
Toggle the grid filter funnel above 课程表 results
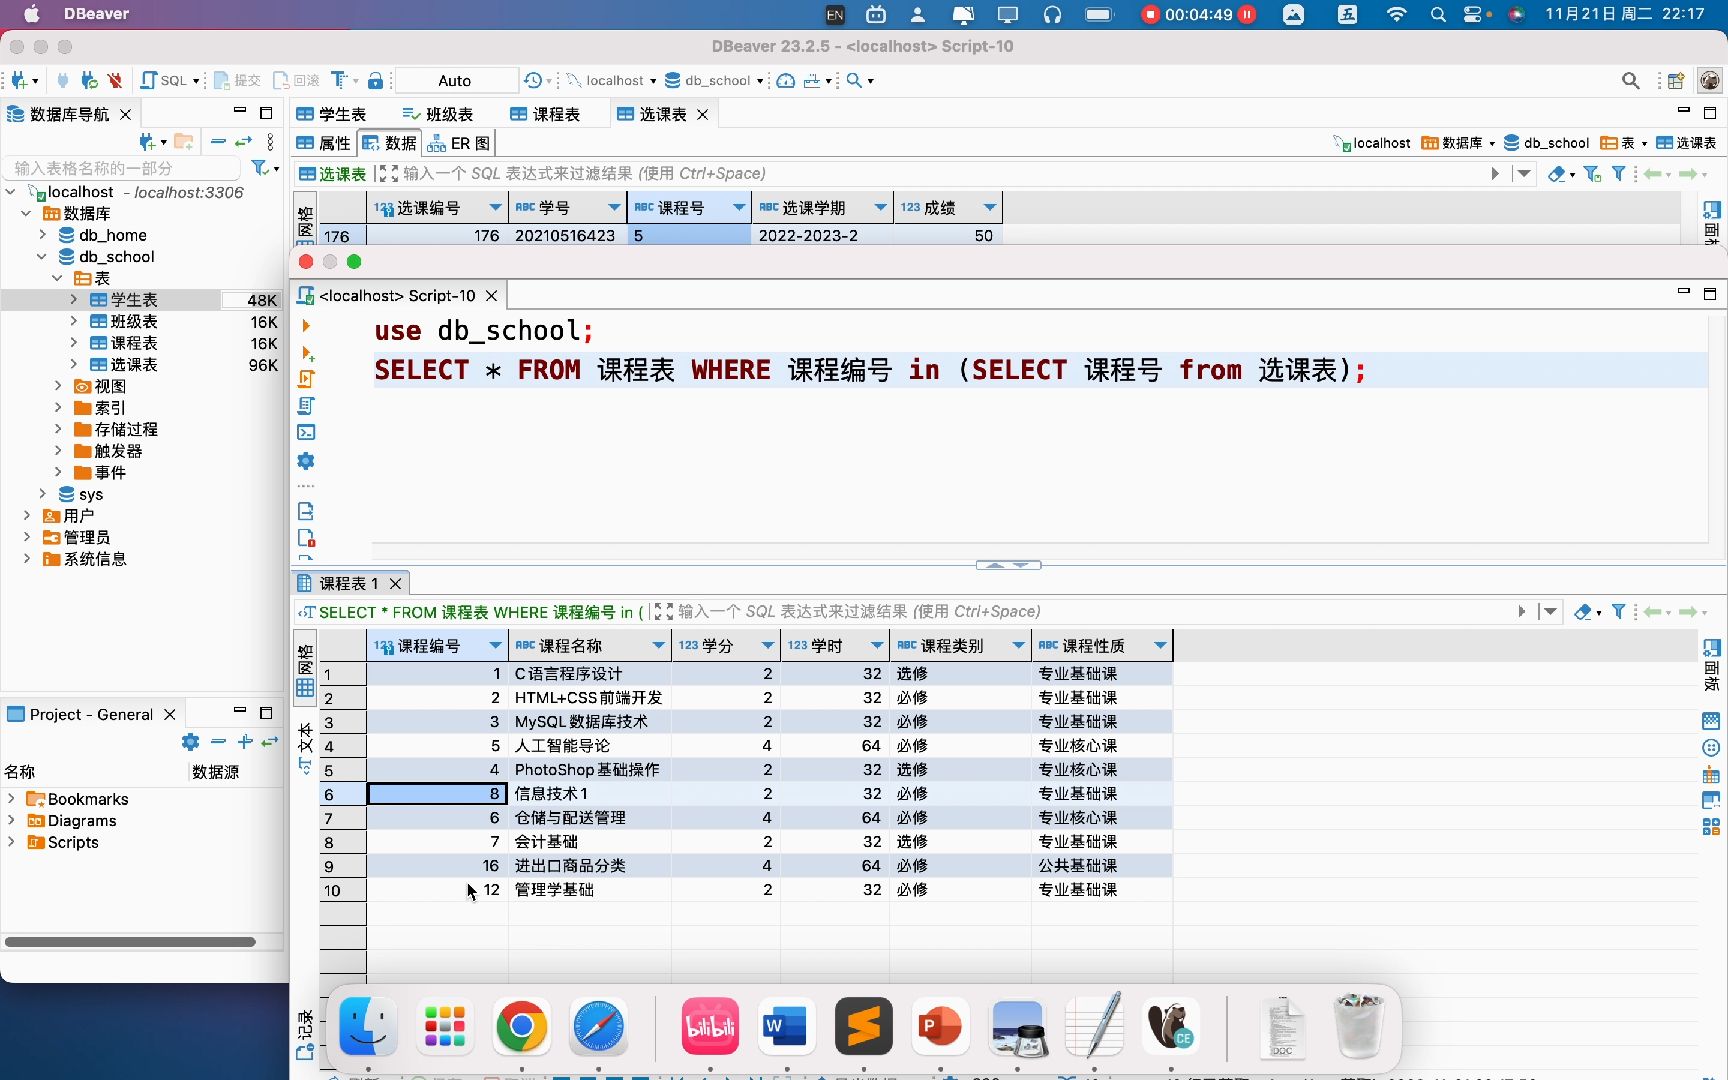click(x=1620, y=611)
